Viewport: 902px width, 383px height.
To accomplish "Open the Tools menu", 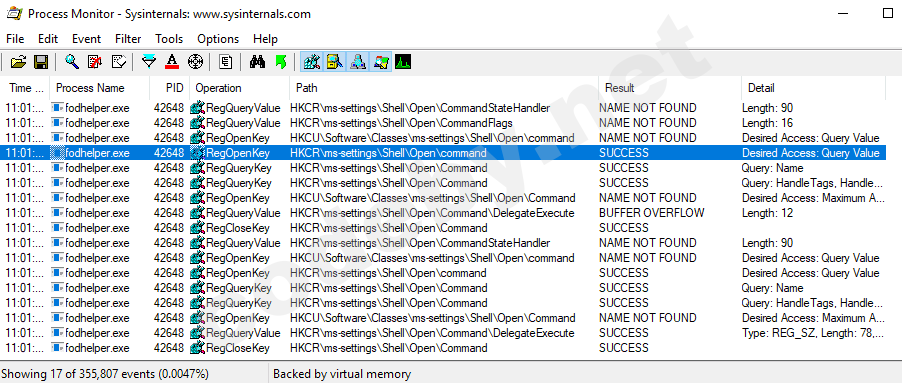I will click(x=169, y=39).
